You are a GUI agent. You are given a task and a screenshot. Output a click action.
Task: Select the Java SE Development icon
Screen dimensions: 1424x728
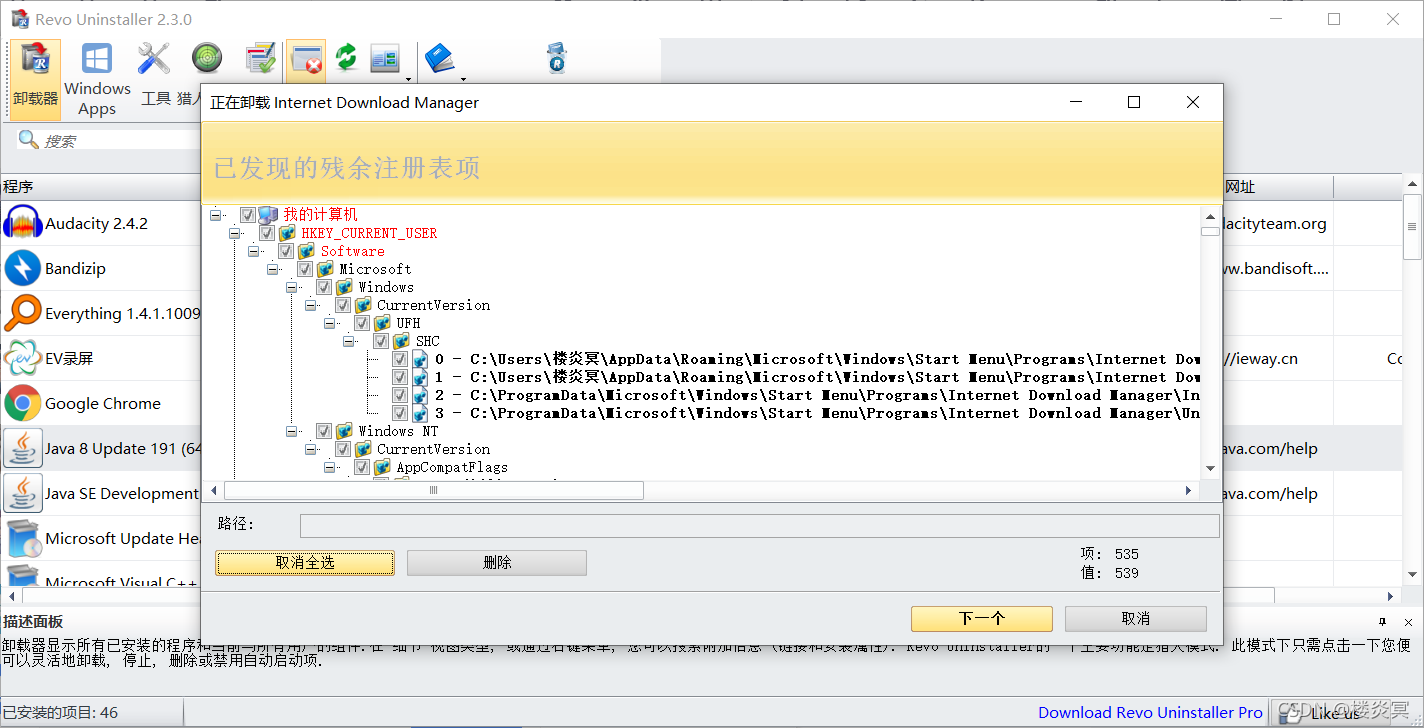(x=22, y=493)
